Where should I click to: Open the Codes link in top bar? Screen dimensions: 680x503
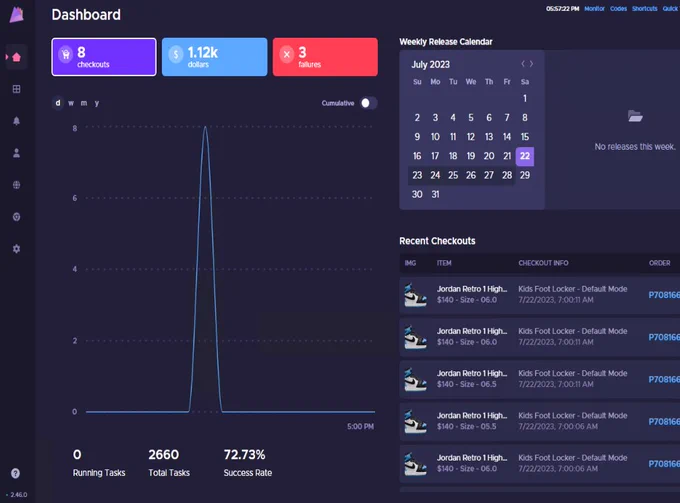[618, 9]
